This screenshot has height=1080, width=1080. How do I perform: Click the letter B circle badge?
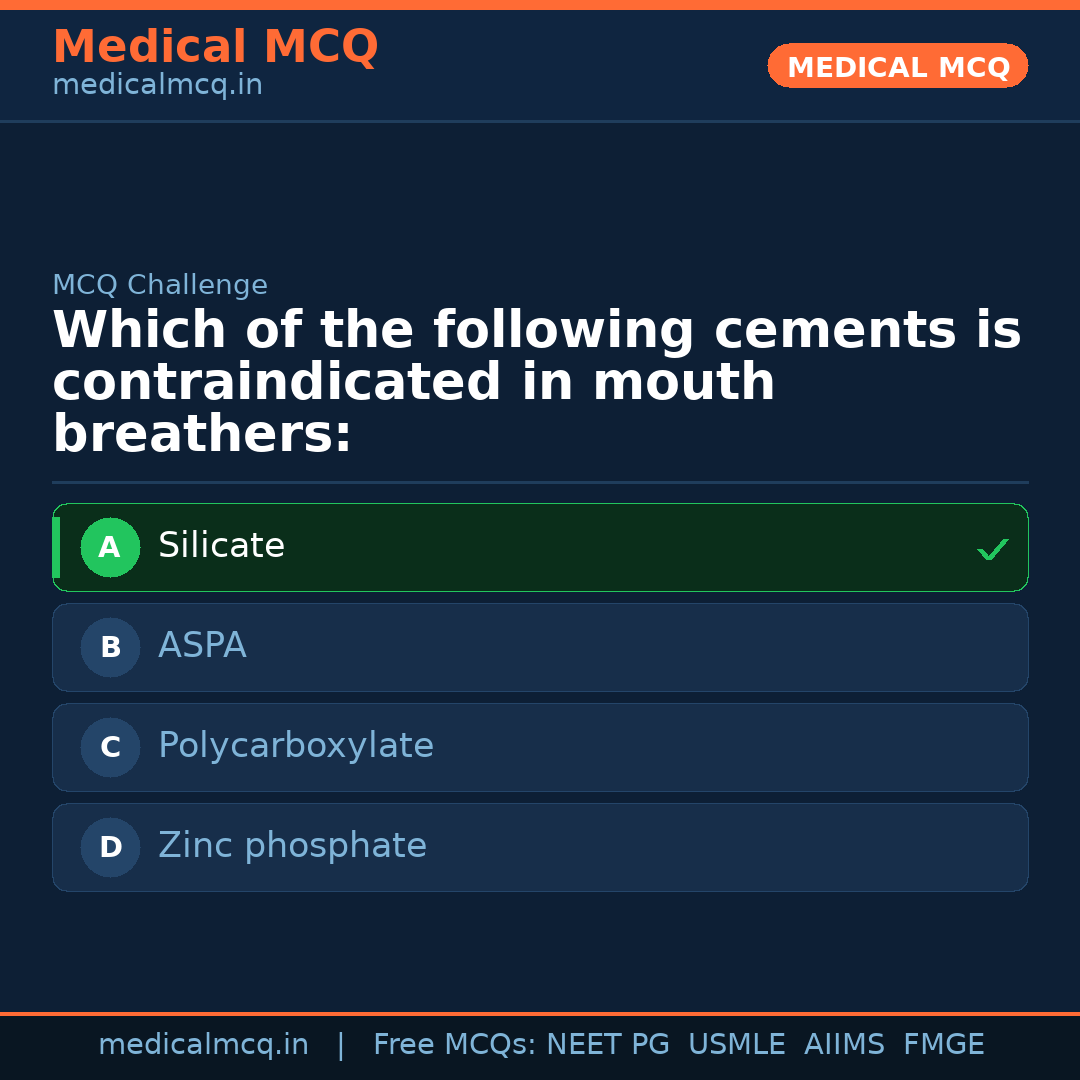click(110, 647)
